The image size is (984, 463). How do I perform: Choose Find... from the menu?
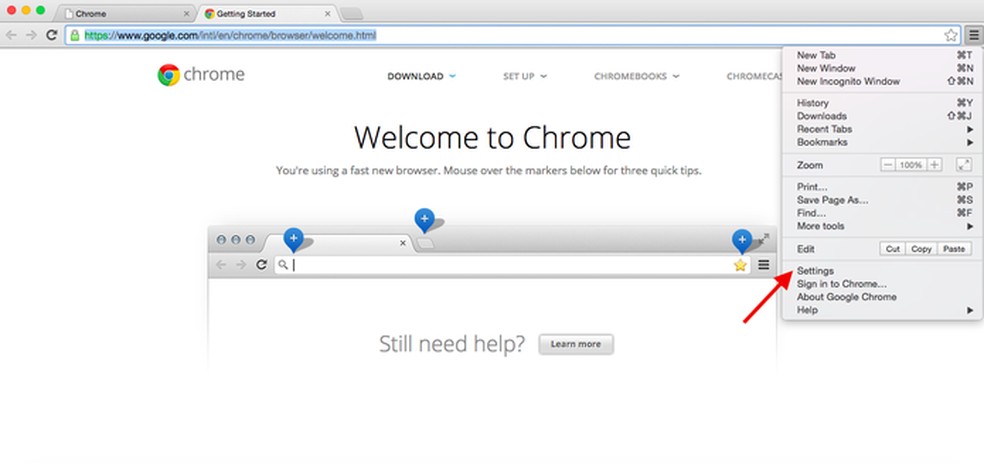882,213
